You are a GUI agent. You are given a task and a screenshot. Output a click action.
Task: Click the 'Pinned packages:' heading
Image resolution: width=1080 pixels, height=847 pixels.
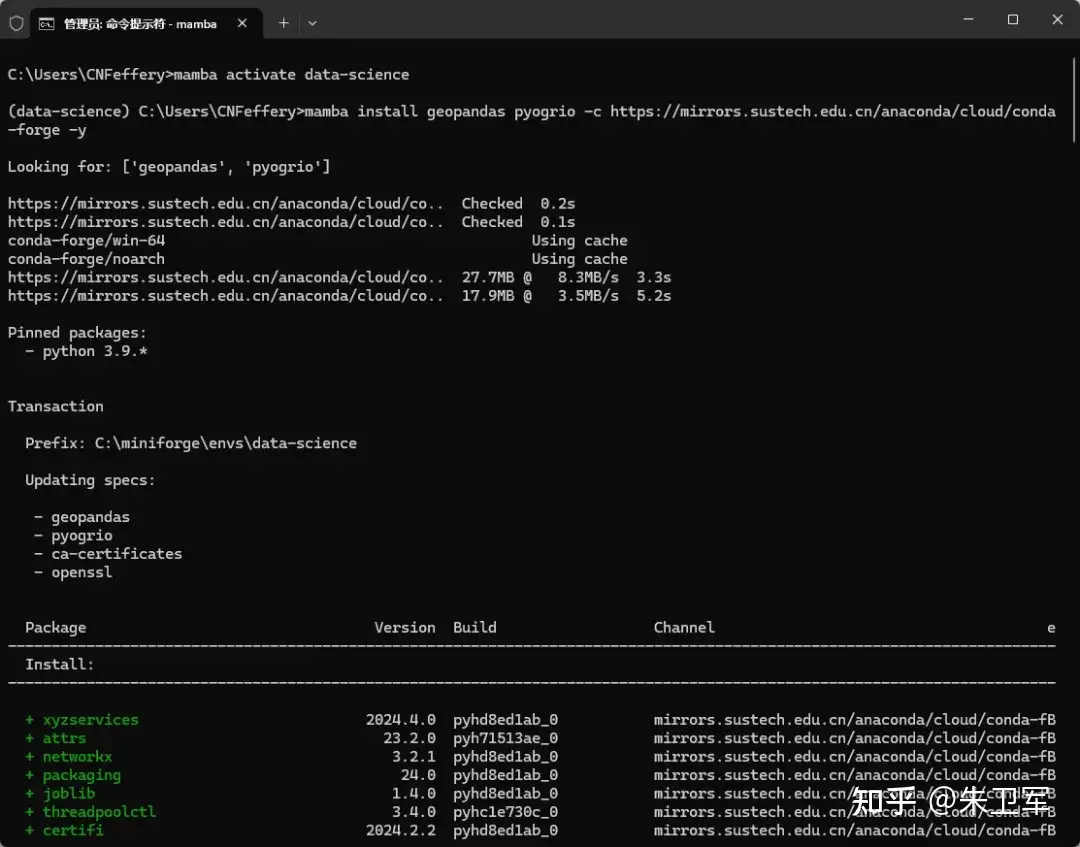[77, 333]
